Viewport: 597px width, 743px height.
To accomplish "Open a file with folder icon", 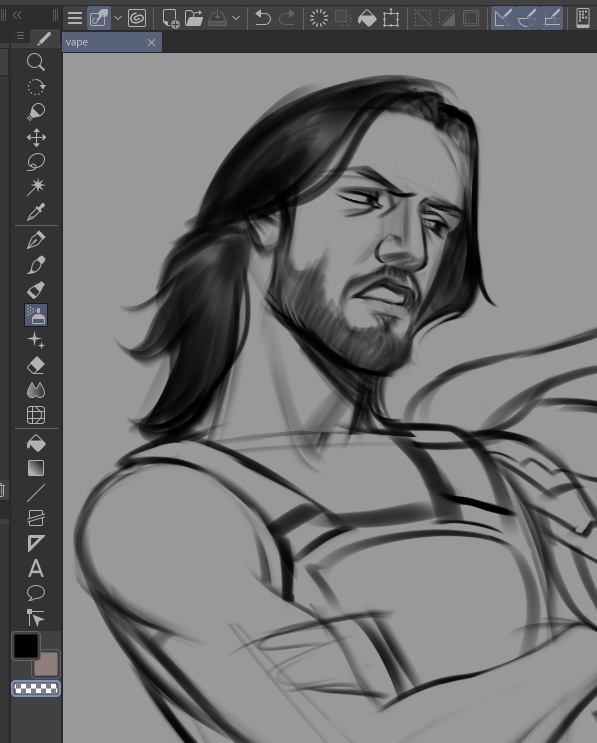I will click(194, 18).
